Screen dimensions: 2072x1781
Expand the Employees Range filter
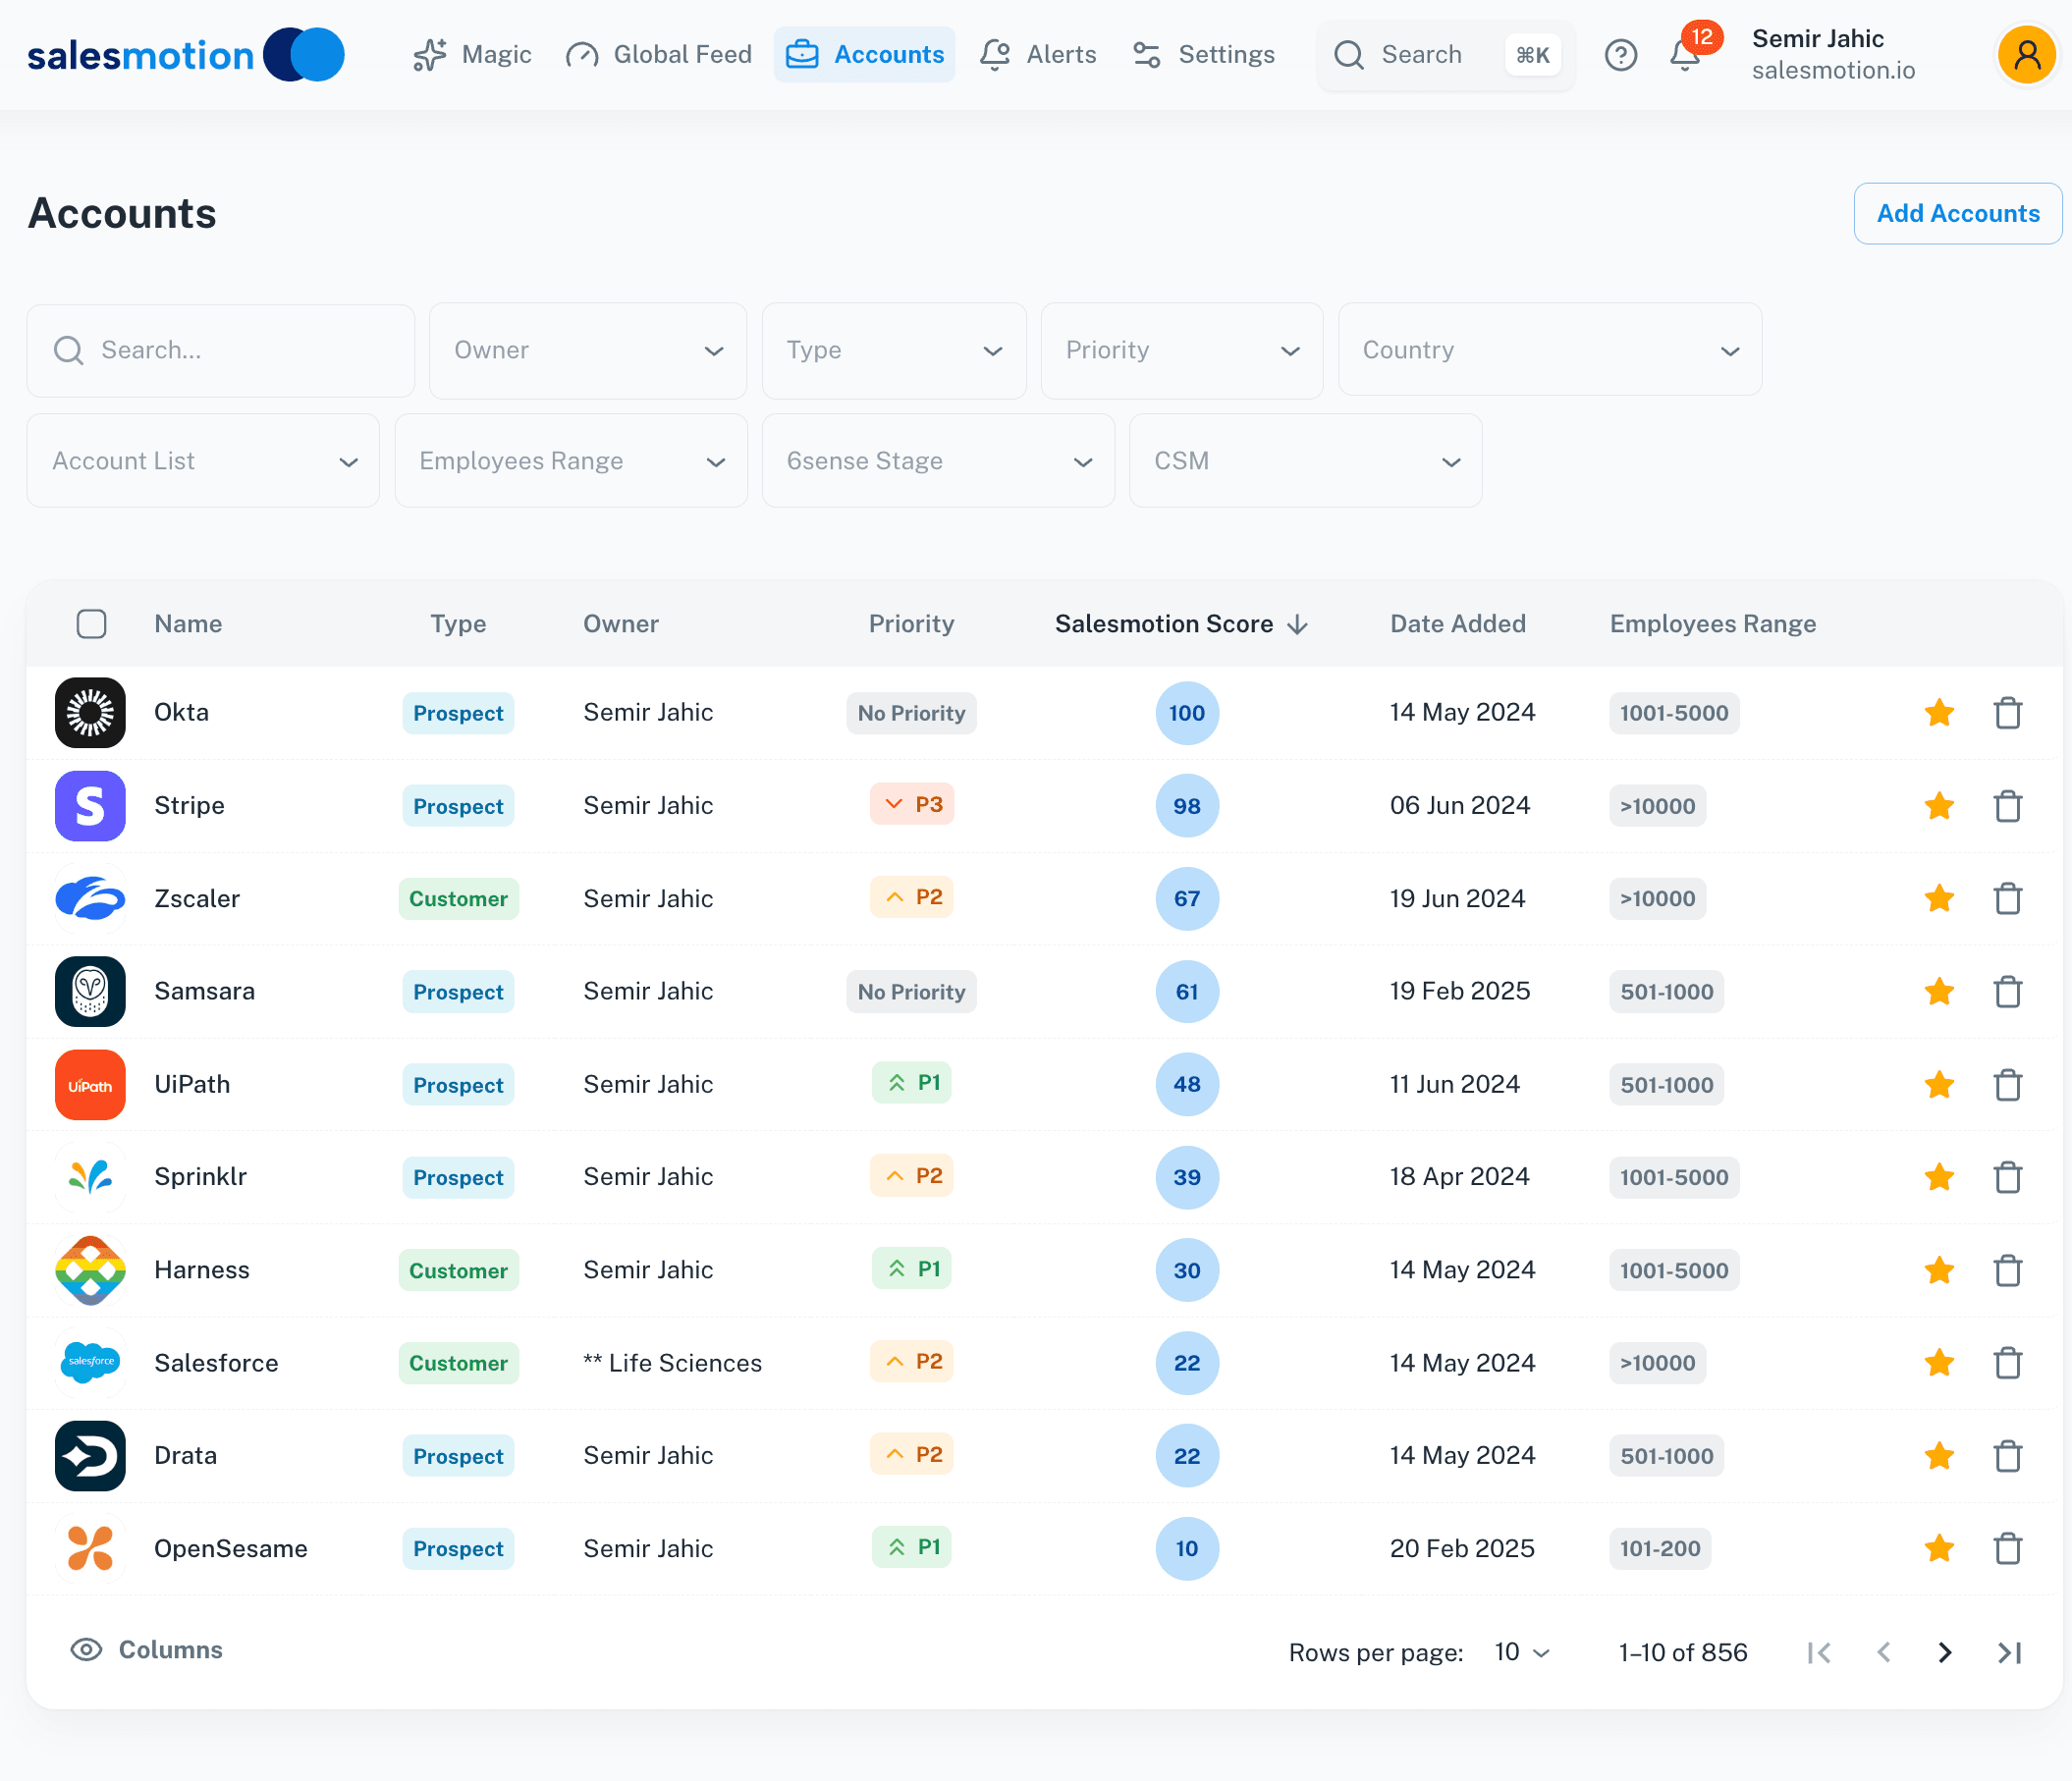570,460
